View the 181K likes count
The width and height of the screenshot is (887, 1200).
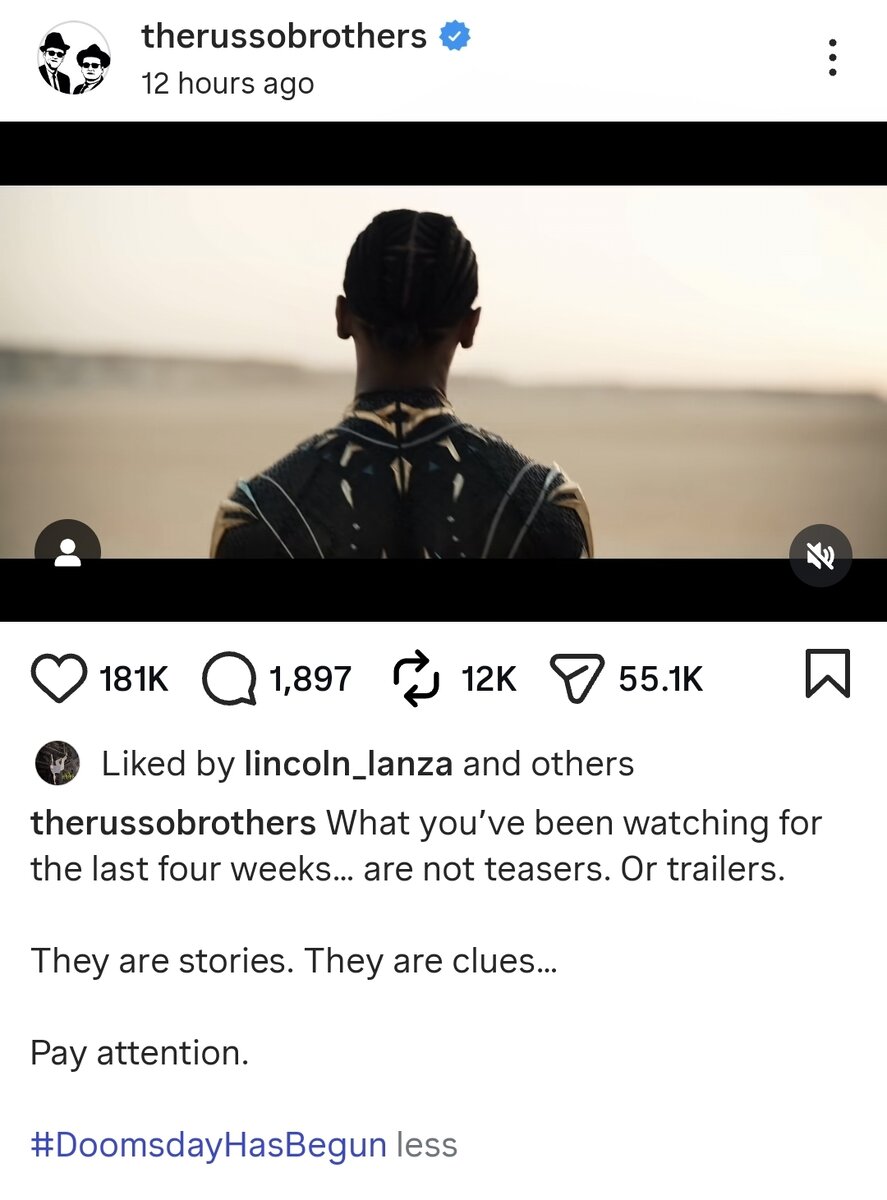134,680
